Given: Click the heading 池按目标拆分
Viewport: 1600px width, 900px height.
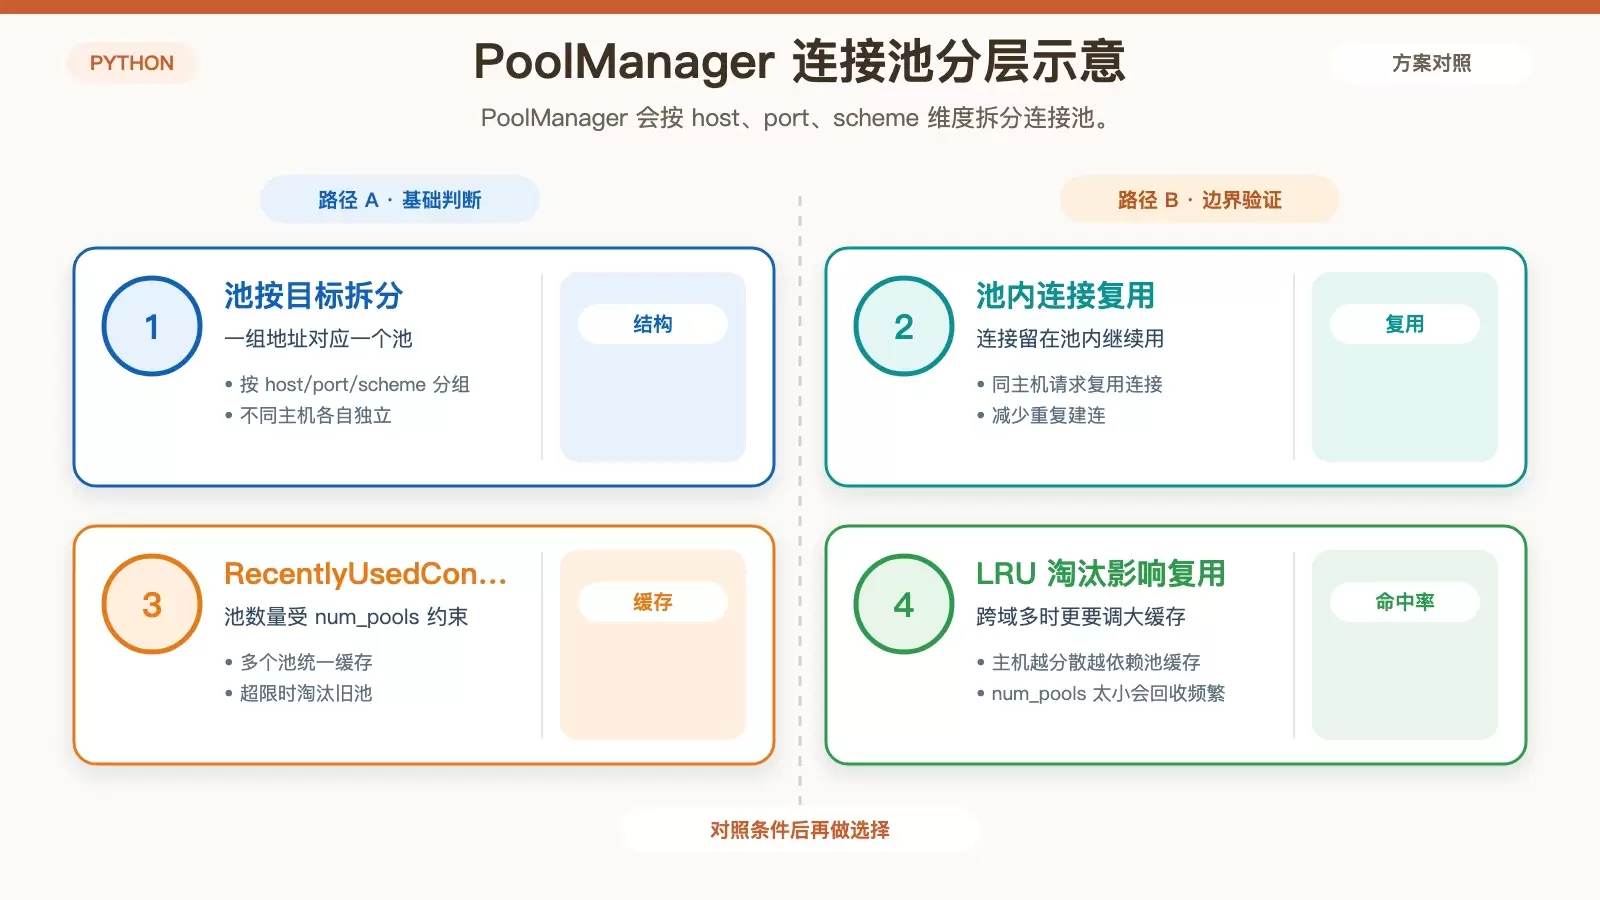Looking at the screenshot, I should [314, 296].
